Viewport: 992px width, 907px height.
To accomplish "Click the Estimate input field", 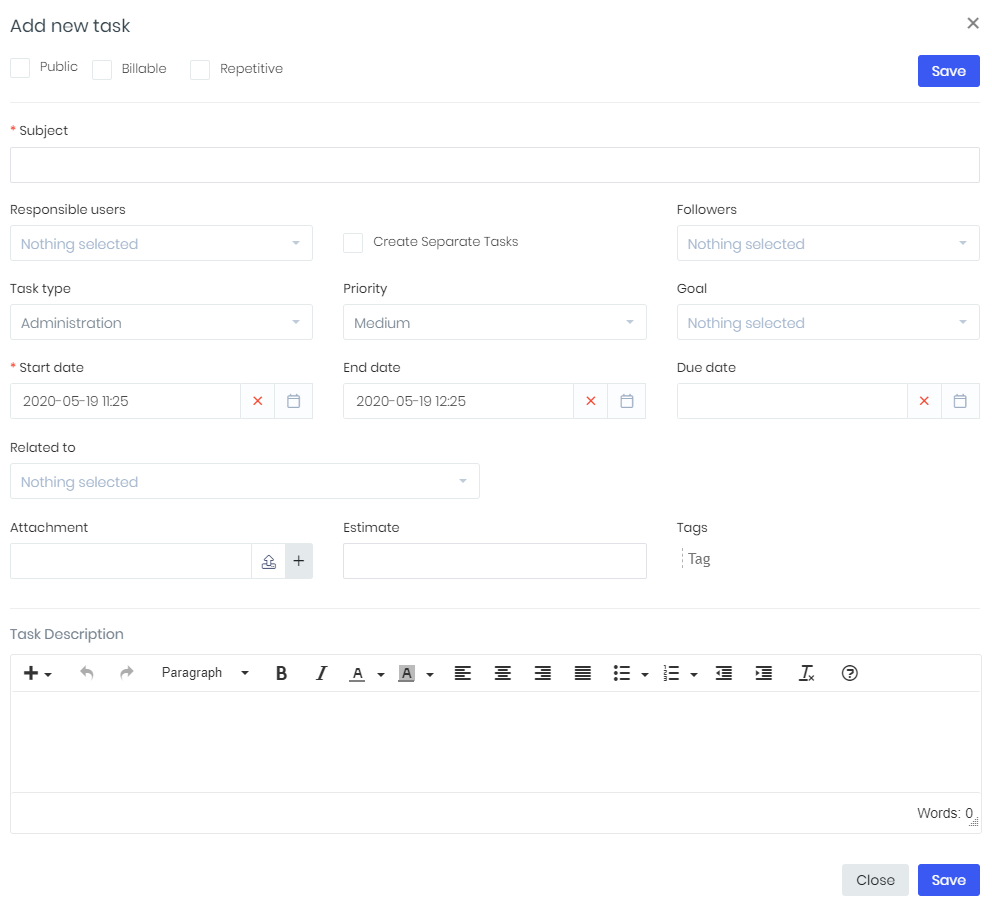I will tap(495, 561).
